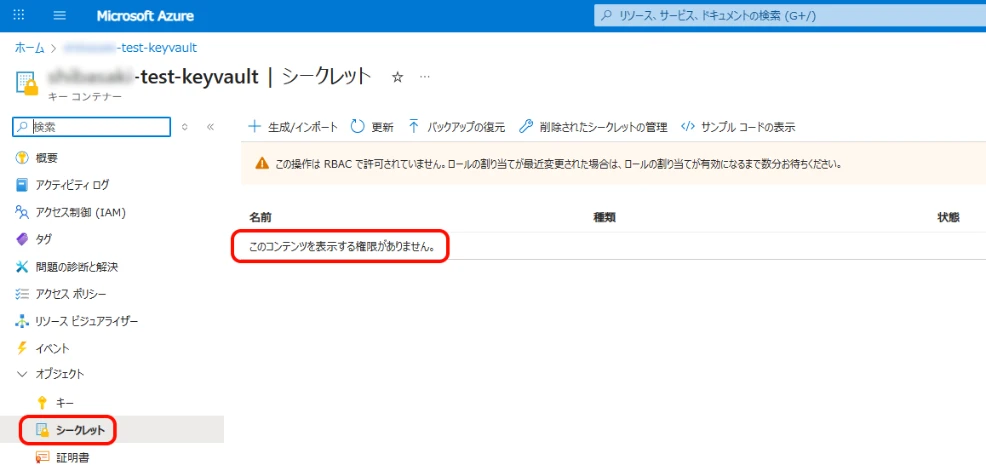Click バックアップの復元 in the toolbar
Screen dimensions: 986x465
pyautogui.click(x=455, y=127)
